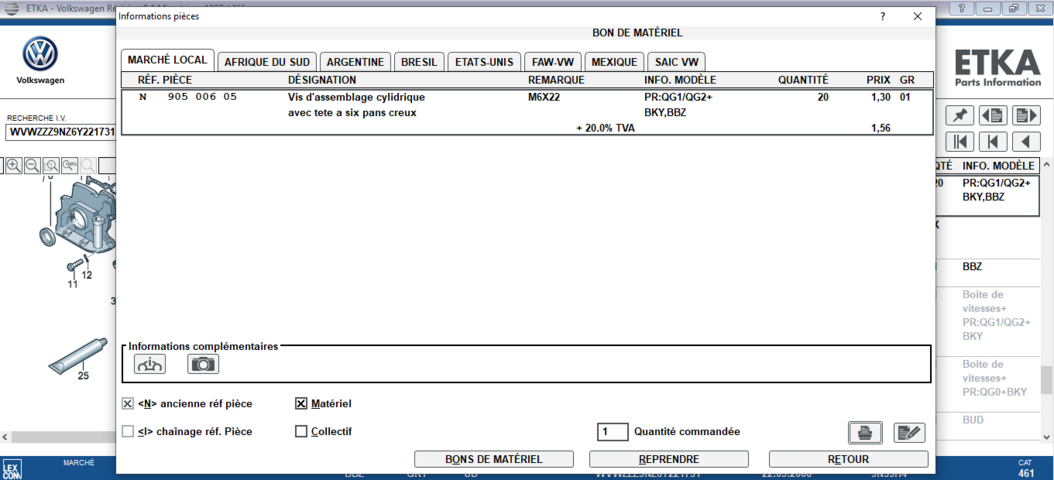This screenshot has width=1054, height=480.
Task: Click BONS DE MATÉRIEL button
Action: (494, 459)
